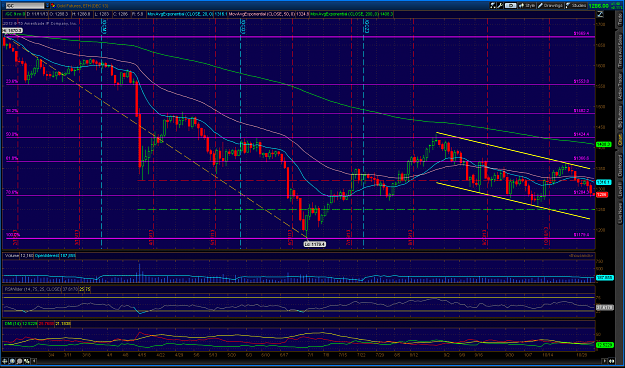Click the 61.8% Fibonacci level label
Screen dimensions: 625x368
pos(12,158)
